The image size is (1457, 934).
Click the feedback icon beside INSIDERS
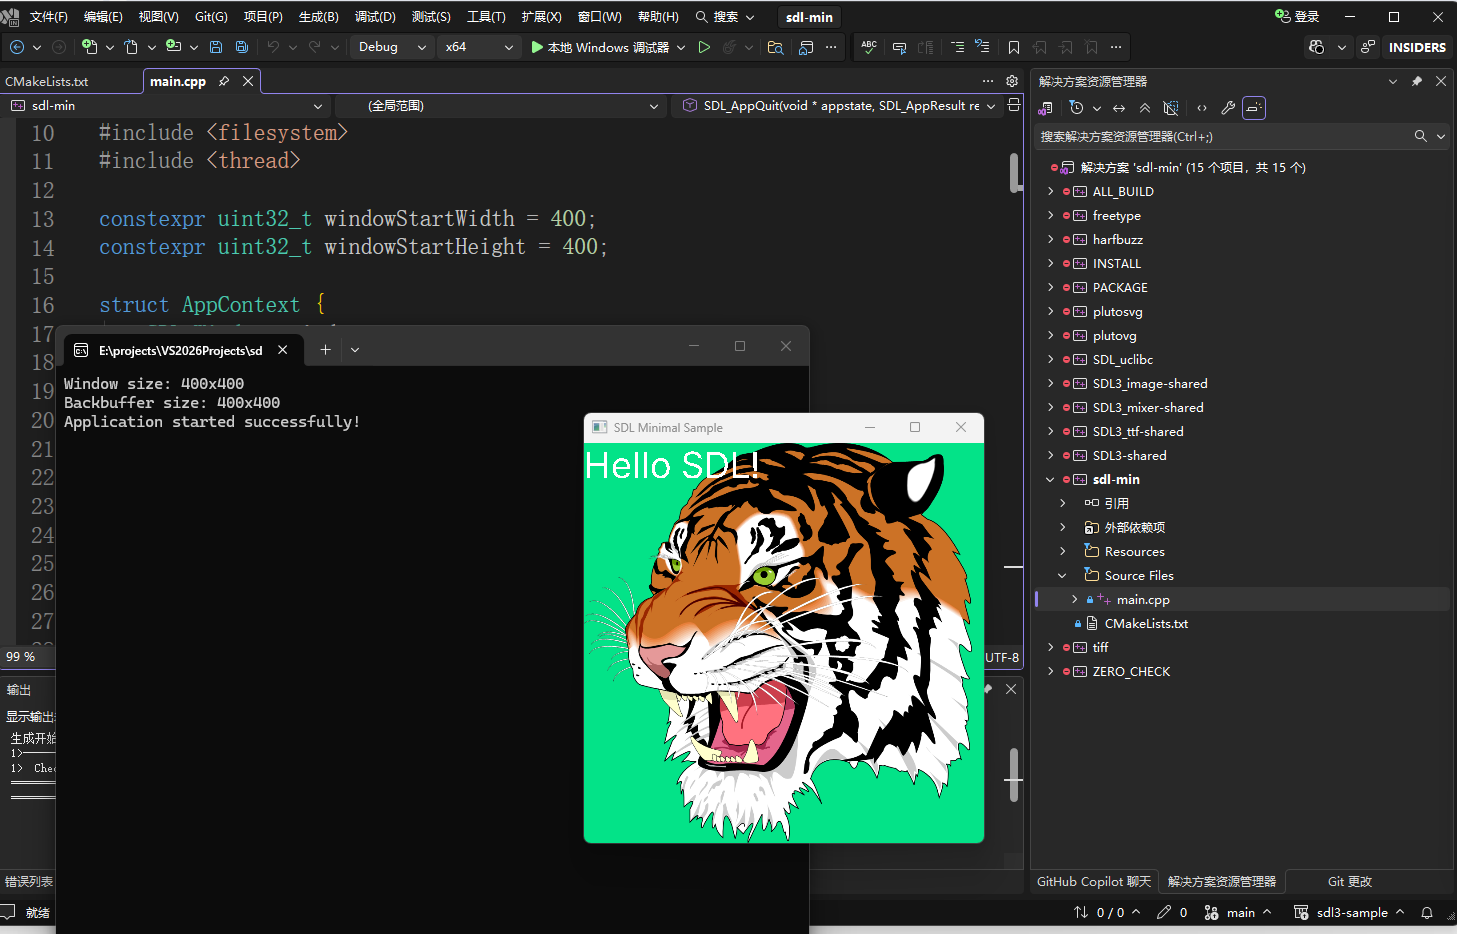[1368, 47]
